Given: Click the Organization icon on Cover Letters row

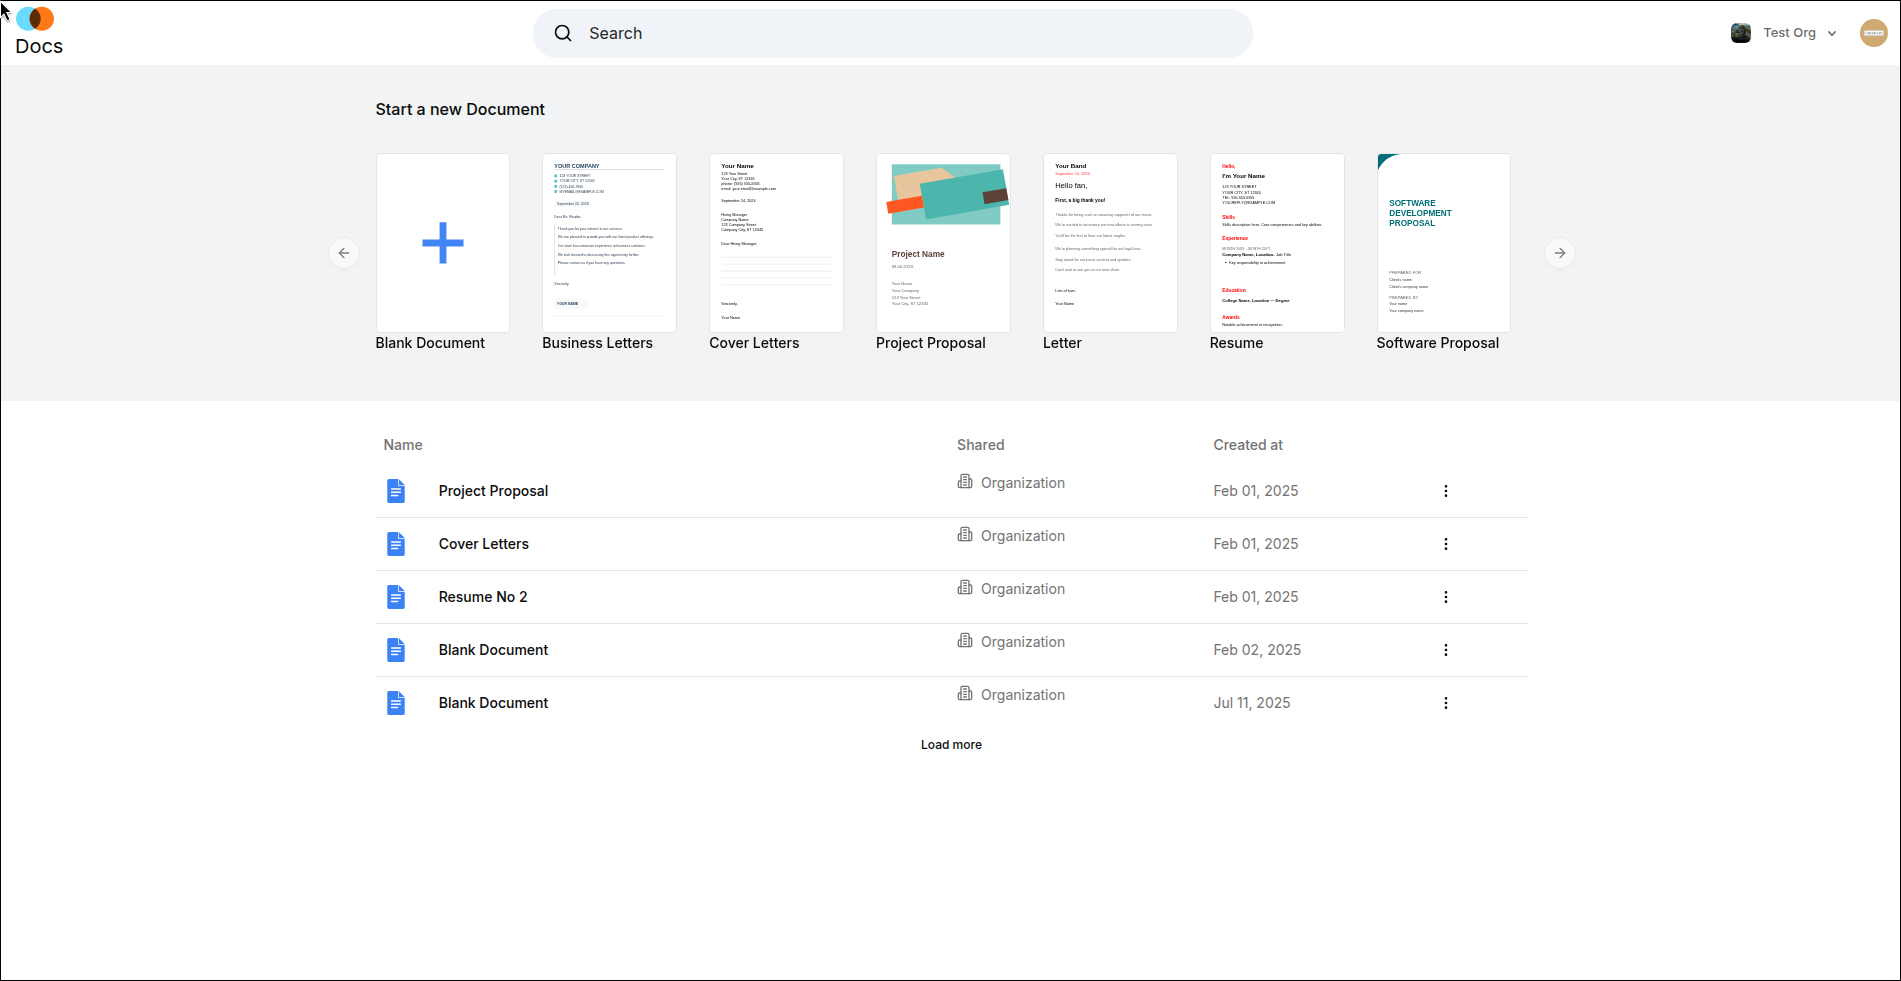Looking at the screenshot, I should (x=964, y=535).
